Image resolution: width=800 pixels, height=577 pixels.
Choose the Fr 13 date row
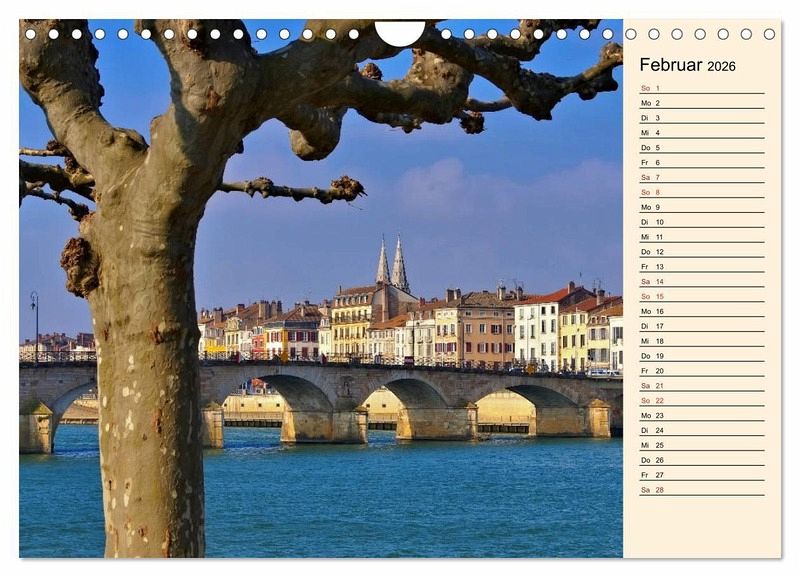click(x=701, y=267)
